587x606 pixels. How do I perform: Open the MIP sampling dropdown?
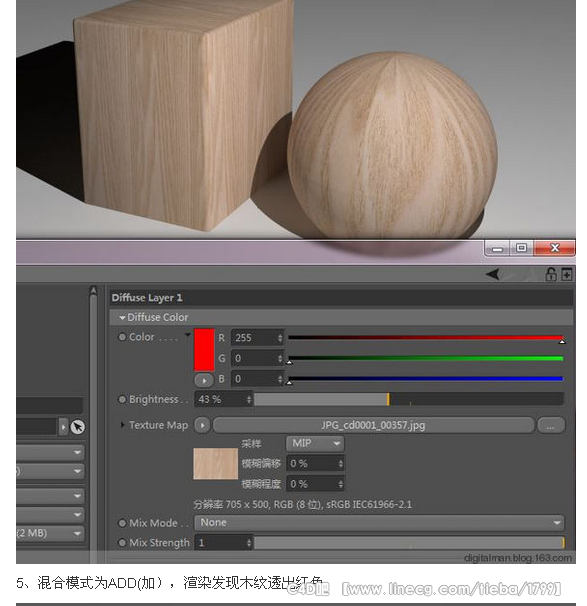(315, 444)
